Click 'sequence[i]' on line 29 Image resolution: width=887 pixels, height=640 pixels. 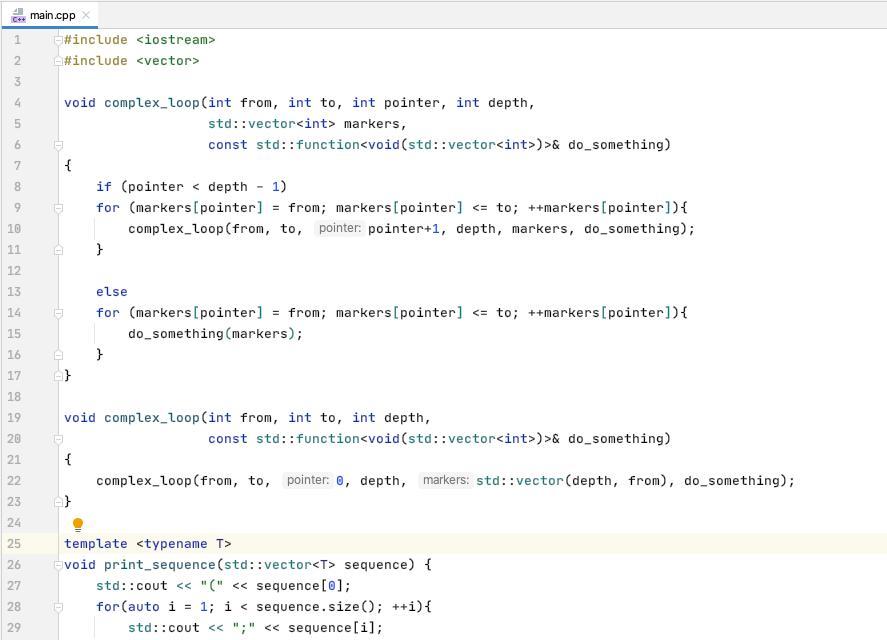point(331,628)
